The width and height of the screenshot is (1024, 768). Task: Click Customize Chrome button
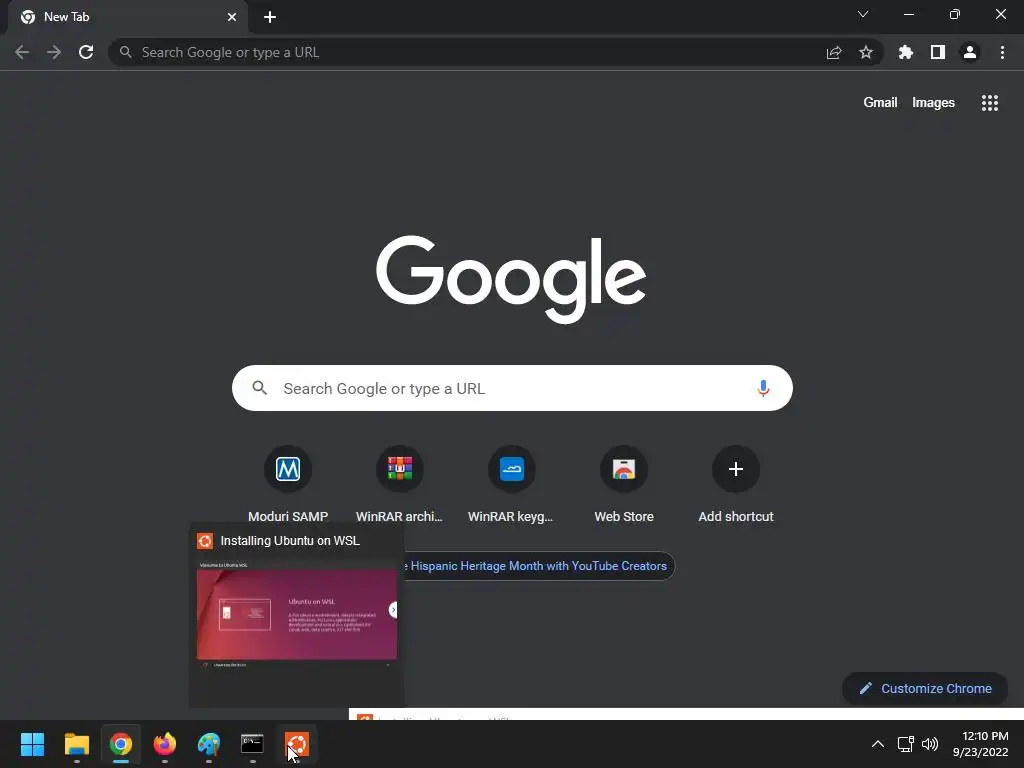925,688
